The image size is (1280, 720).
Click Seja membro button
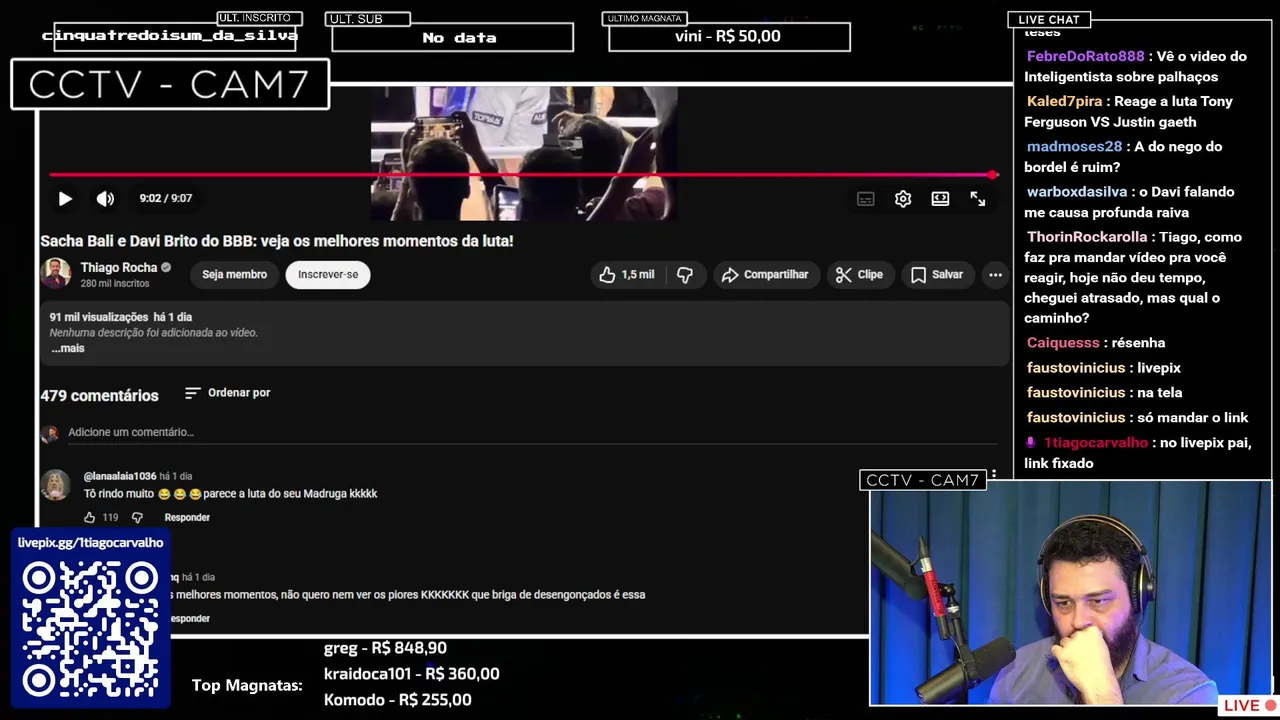tap(234, 275)
